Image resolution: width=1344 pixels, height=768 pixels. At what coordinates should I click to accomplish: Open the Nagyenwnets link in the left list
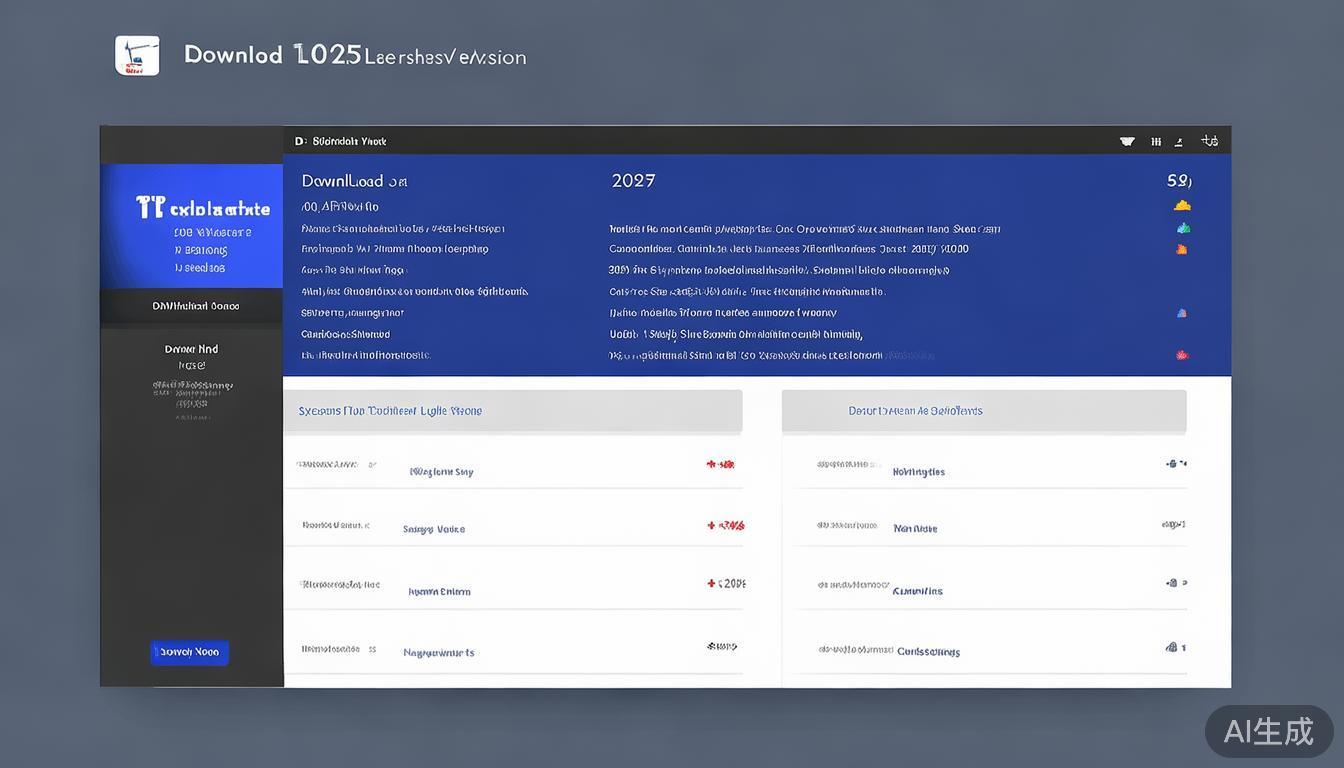(438, 653)
